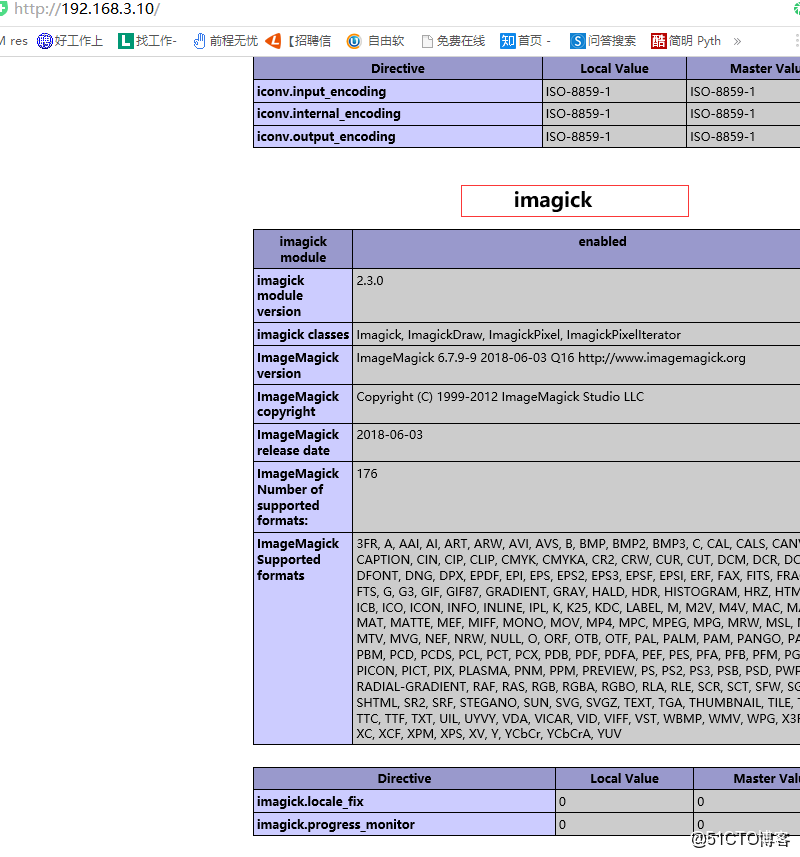The height and width of the screenshot is (857, 800).
Task: Click the imagick section heading
Action: (552, 200)
